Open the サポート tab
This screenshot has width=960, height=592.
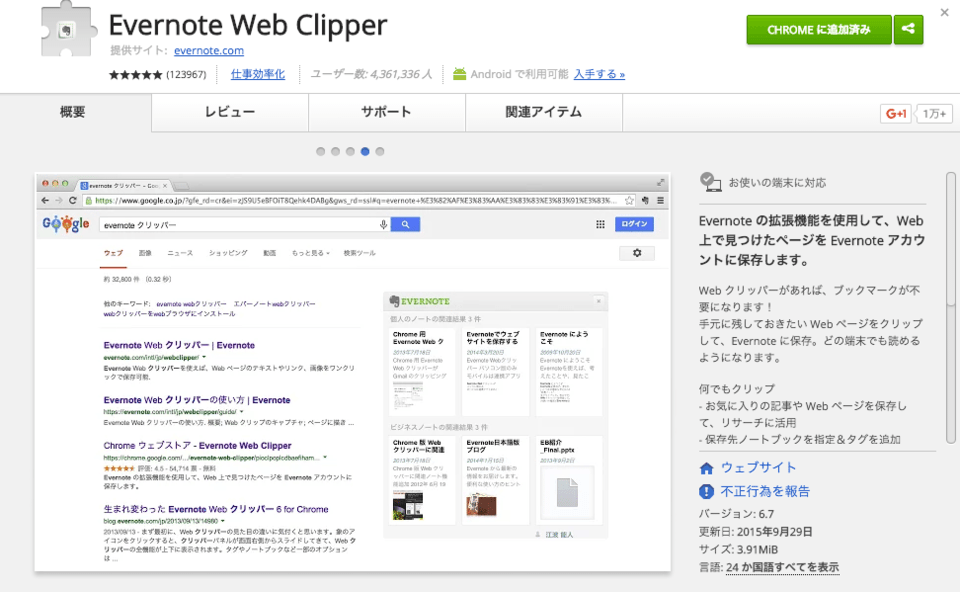[386, 112]
